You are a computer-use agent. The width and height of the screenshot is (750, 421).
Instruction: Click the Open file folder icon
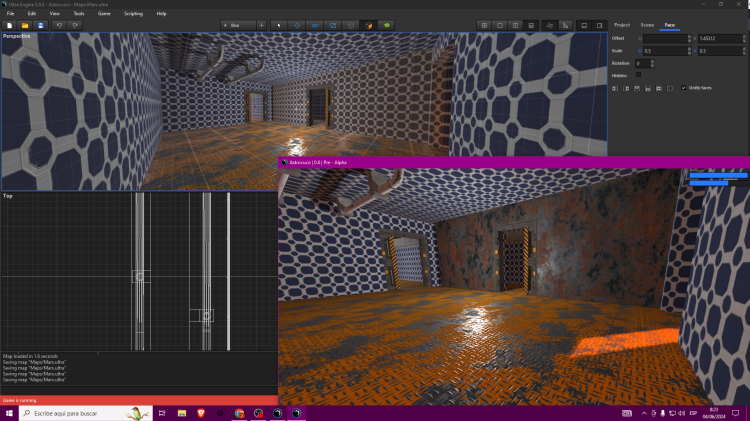[25, 24]
